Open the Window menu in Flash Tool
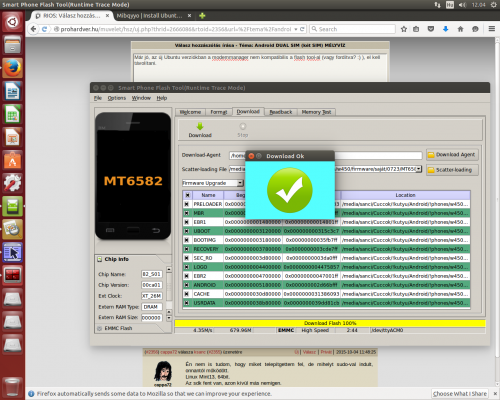Viewport: 500px width, 400px height. [x=141, y=98]
